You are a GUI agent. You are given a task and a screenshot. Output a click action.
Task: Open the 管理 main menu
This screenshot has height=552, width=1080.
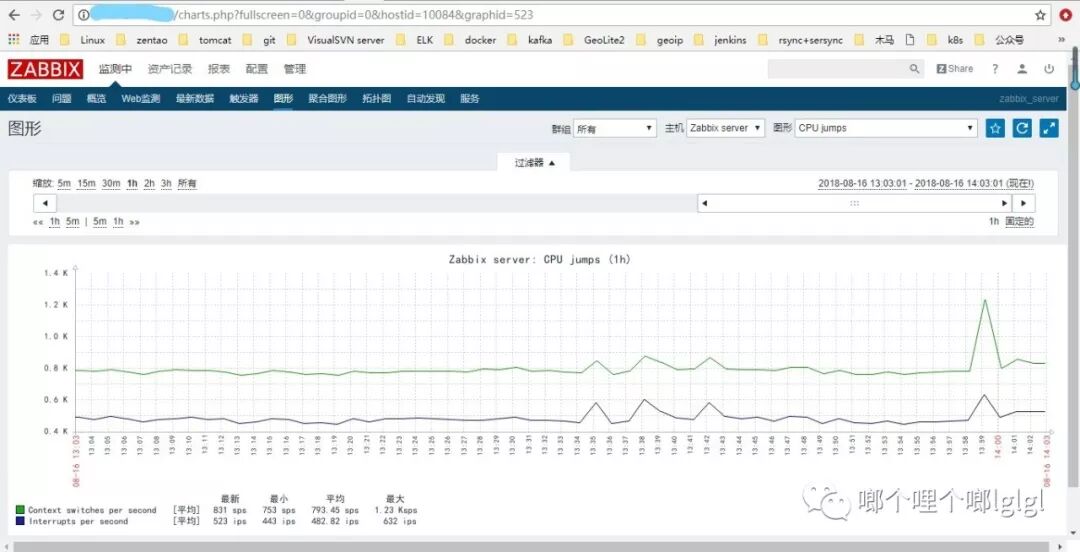tap(295, 69)
